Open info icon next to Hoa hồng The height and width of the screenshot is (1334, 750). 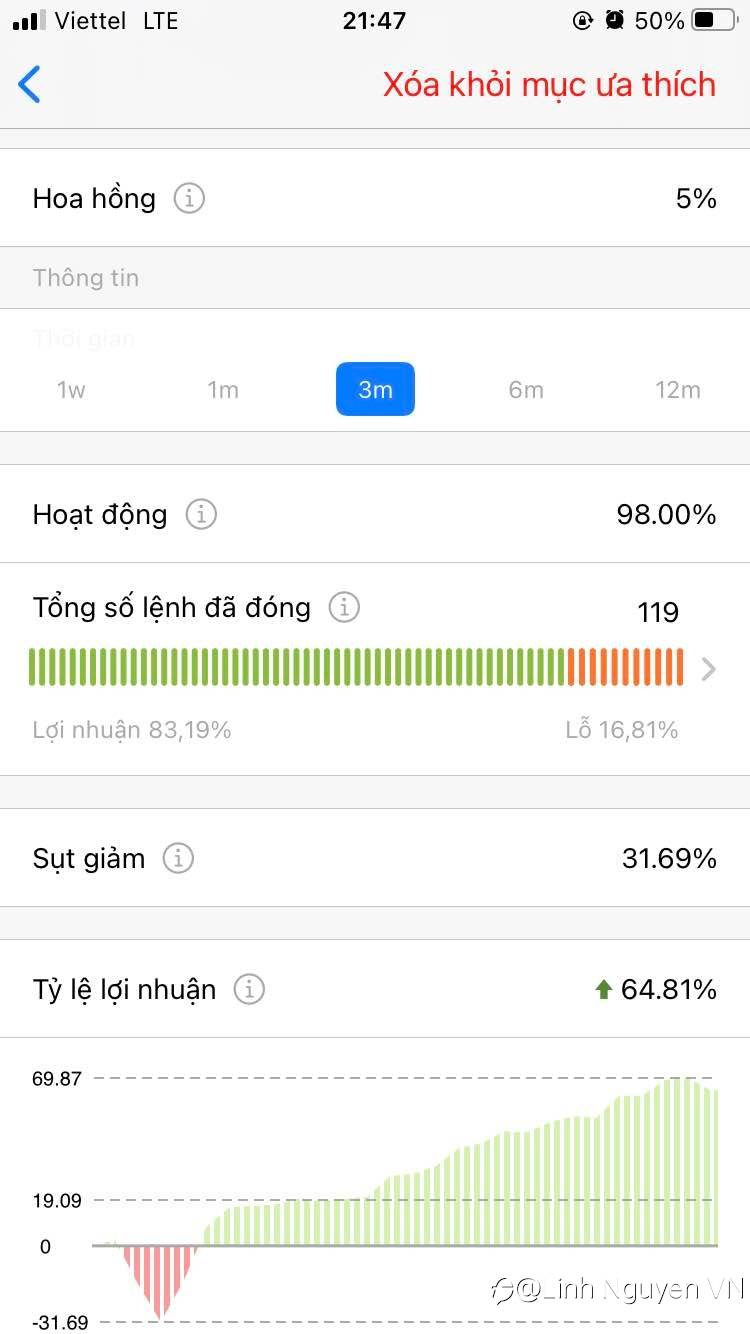point(189,199)
